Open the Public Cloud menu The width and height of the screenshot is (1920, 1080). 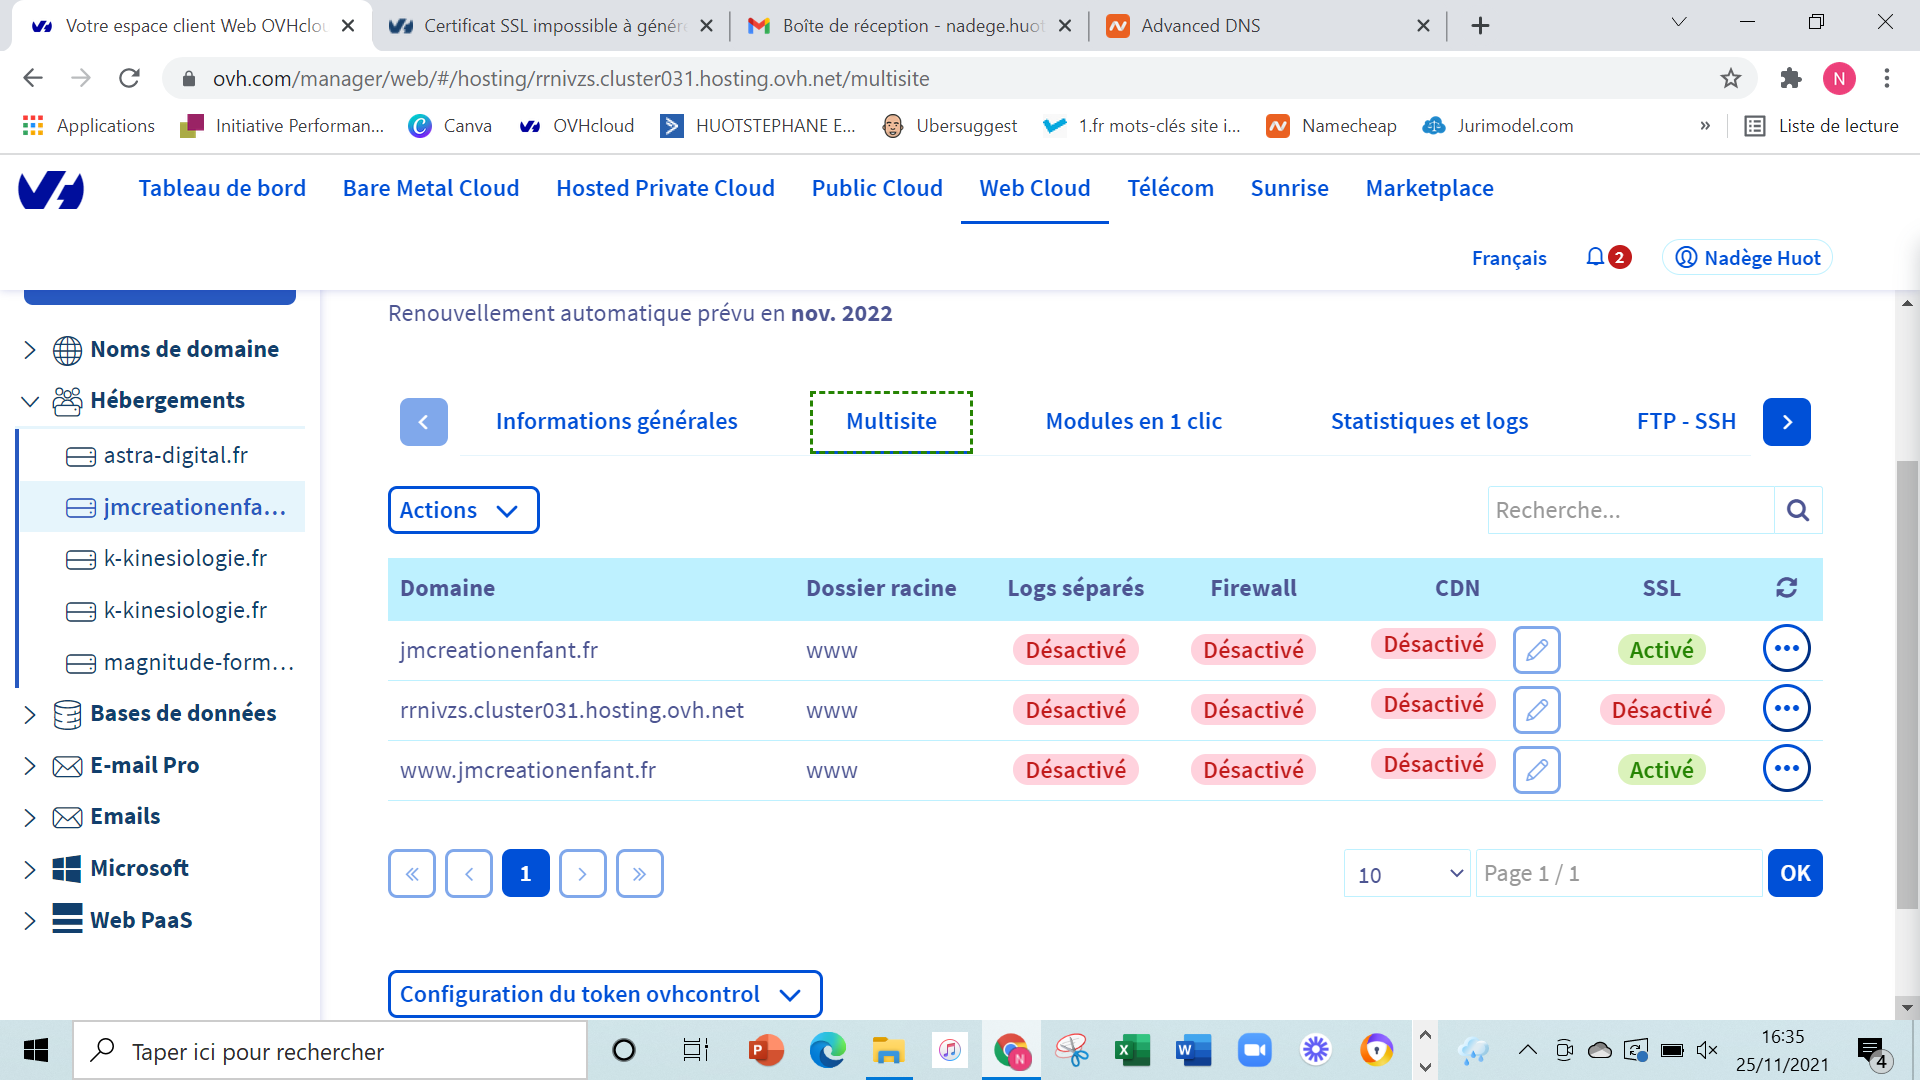[x=876, y=188]
